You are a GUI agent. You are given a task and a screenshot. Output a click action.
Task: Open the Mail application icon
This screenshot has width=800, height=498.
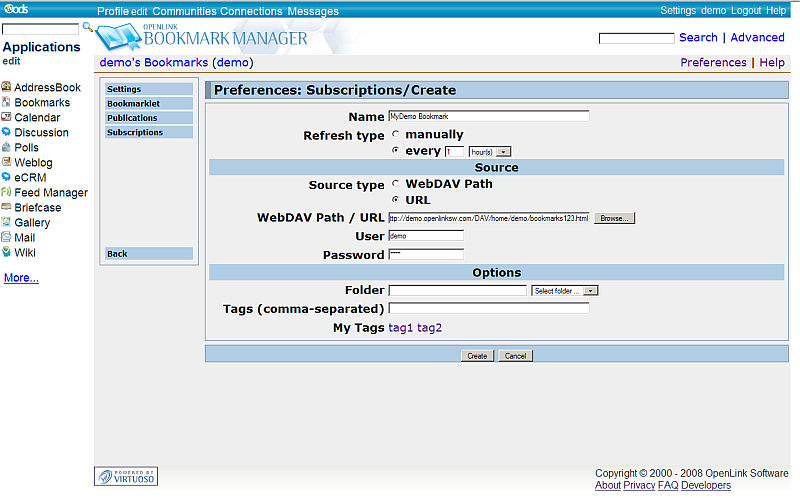tap(7, 238)
